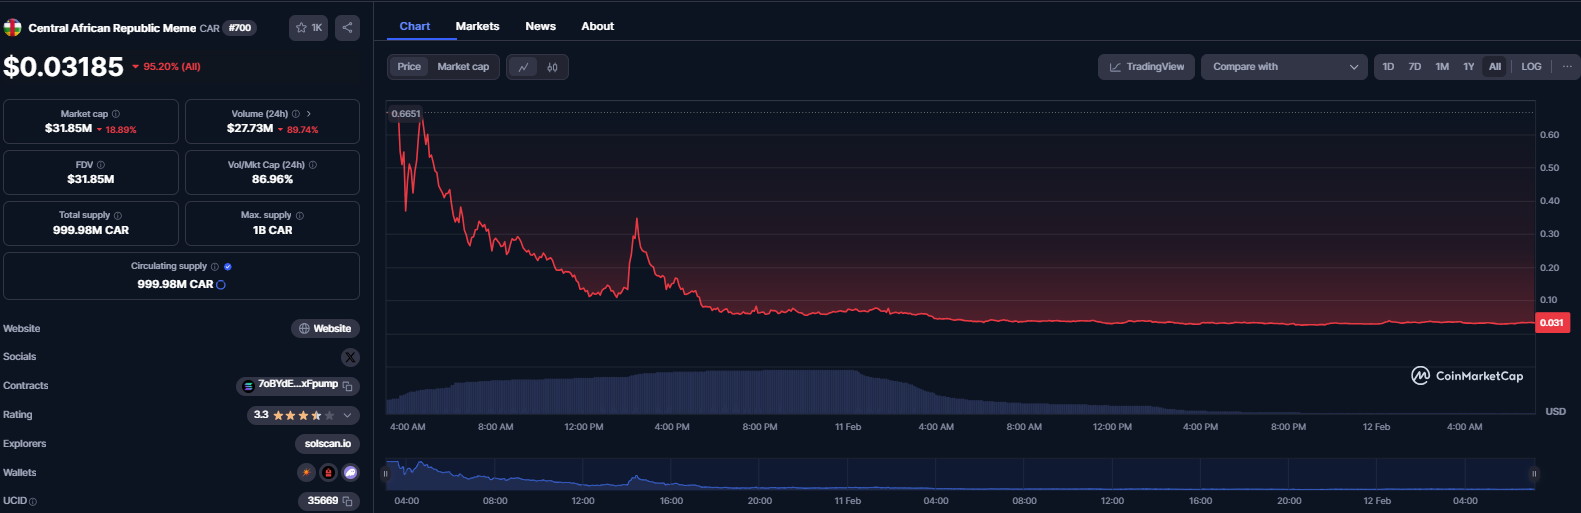Open the TradingView chart button
Image resolution: width=1581 pixels, height=513 pixels.
point(1146,67)
